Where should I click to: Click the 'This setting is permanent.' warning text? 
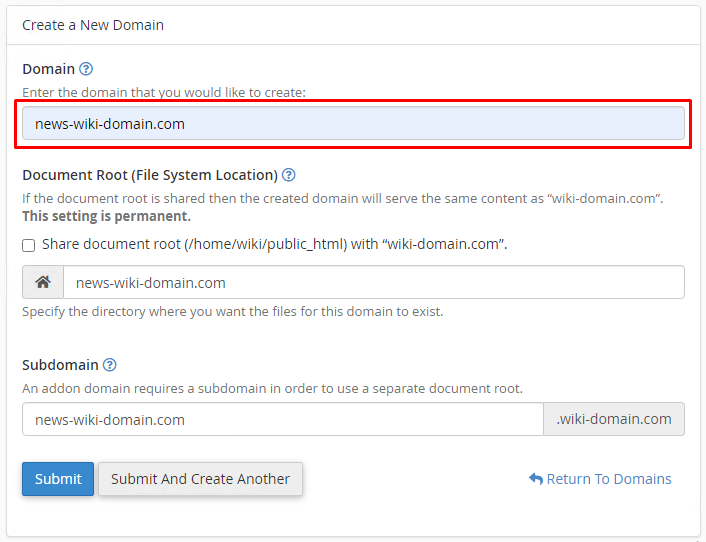[x=106, y=216]
